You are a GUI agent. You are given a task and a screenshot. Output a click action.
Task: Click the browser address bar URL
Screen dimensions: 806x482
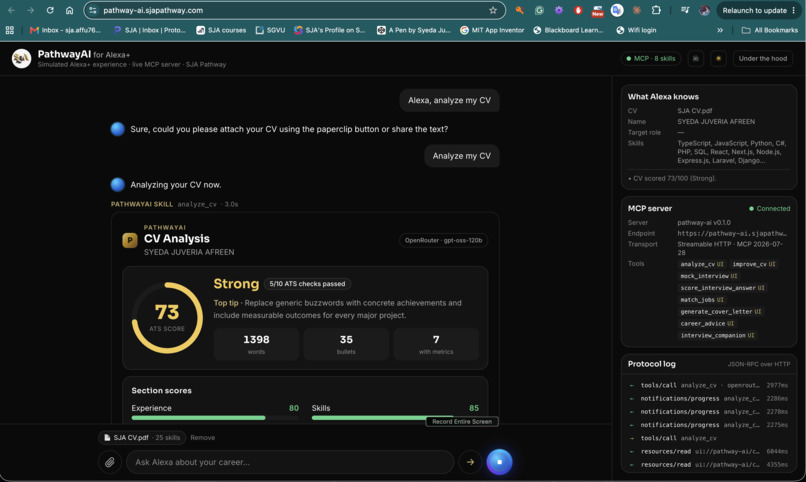tap(153, 10)
